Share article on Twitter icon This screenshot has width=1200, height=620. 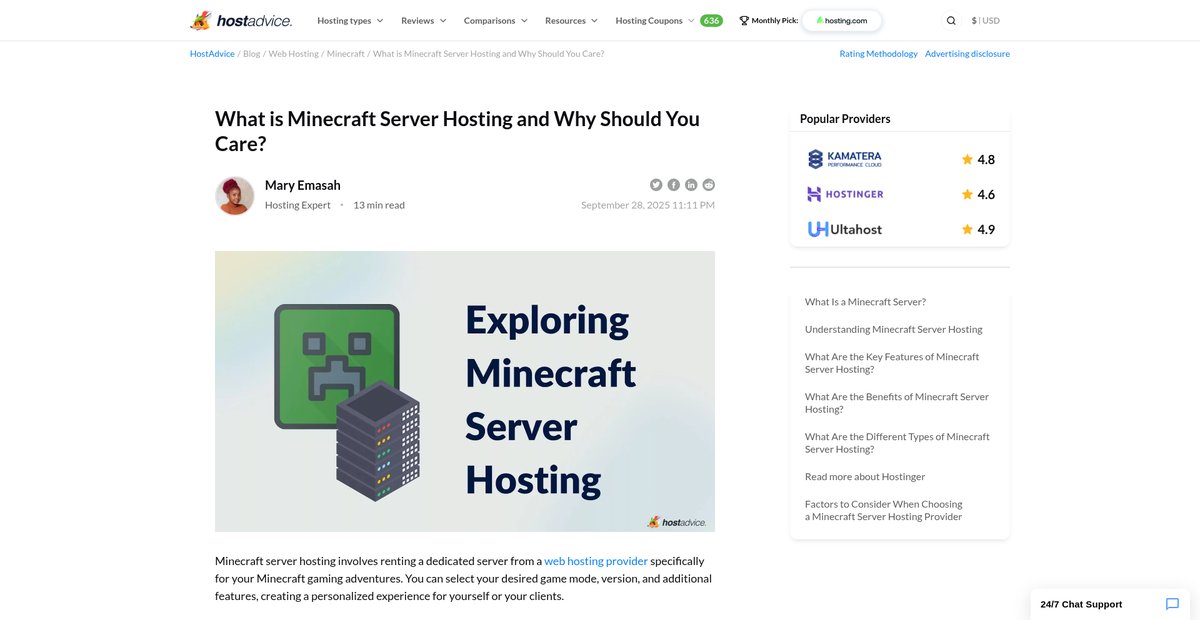(x=656, y=185)
